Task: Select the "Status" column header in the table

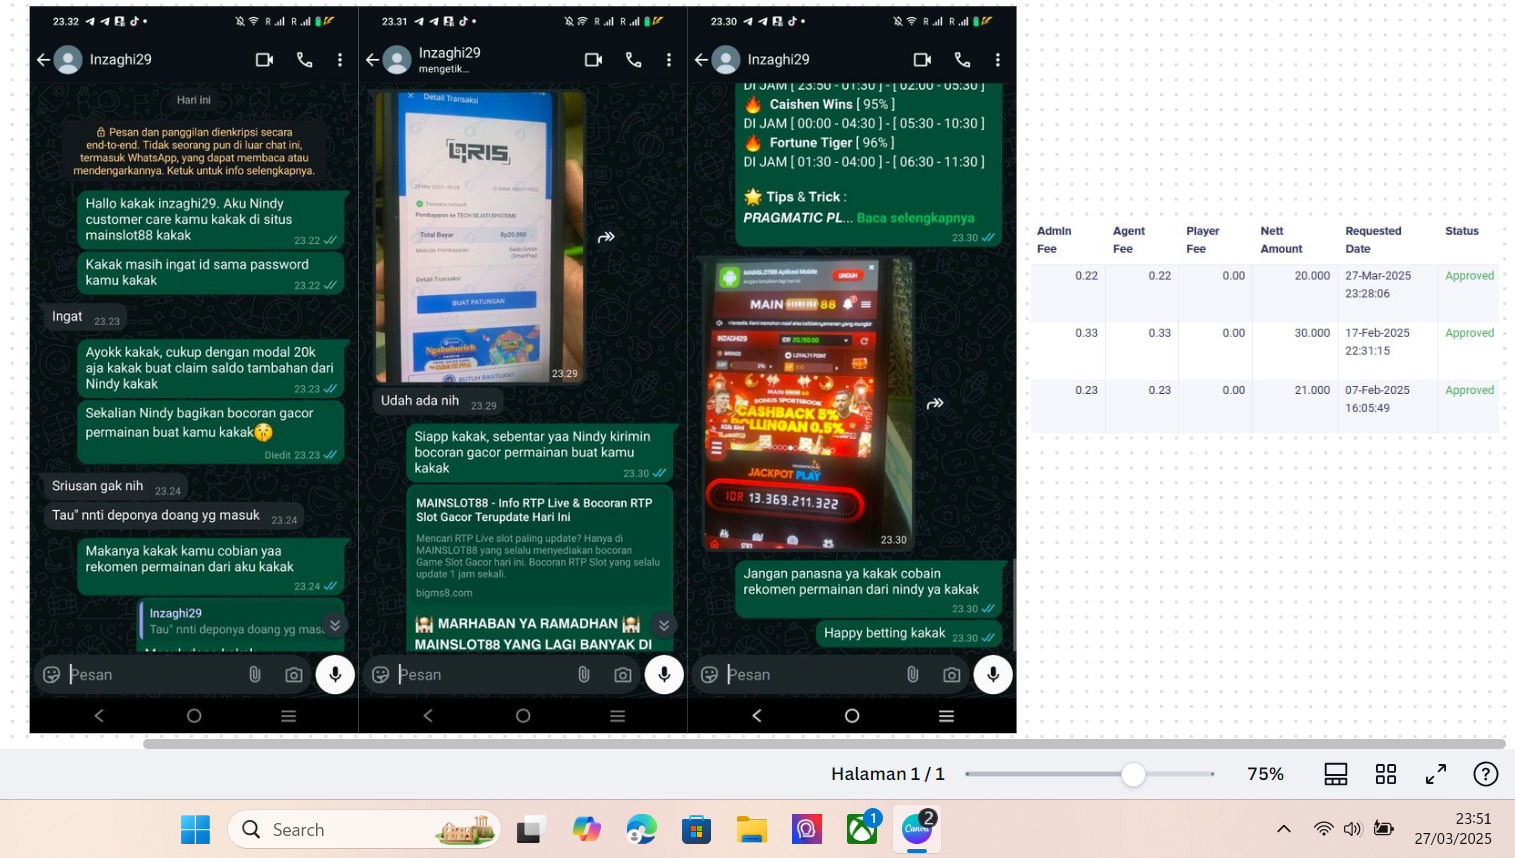Action: [x=1462, y=231]
